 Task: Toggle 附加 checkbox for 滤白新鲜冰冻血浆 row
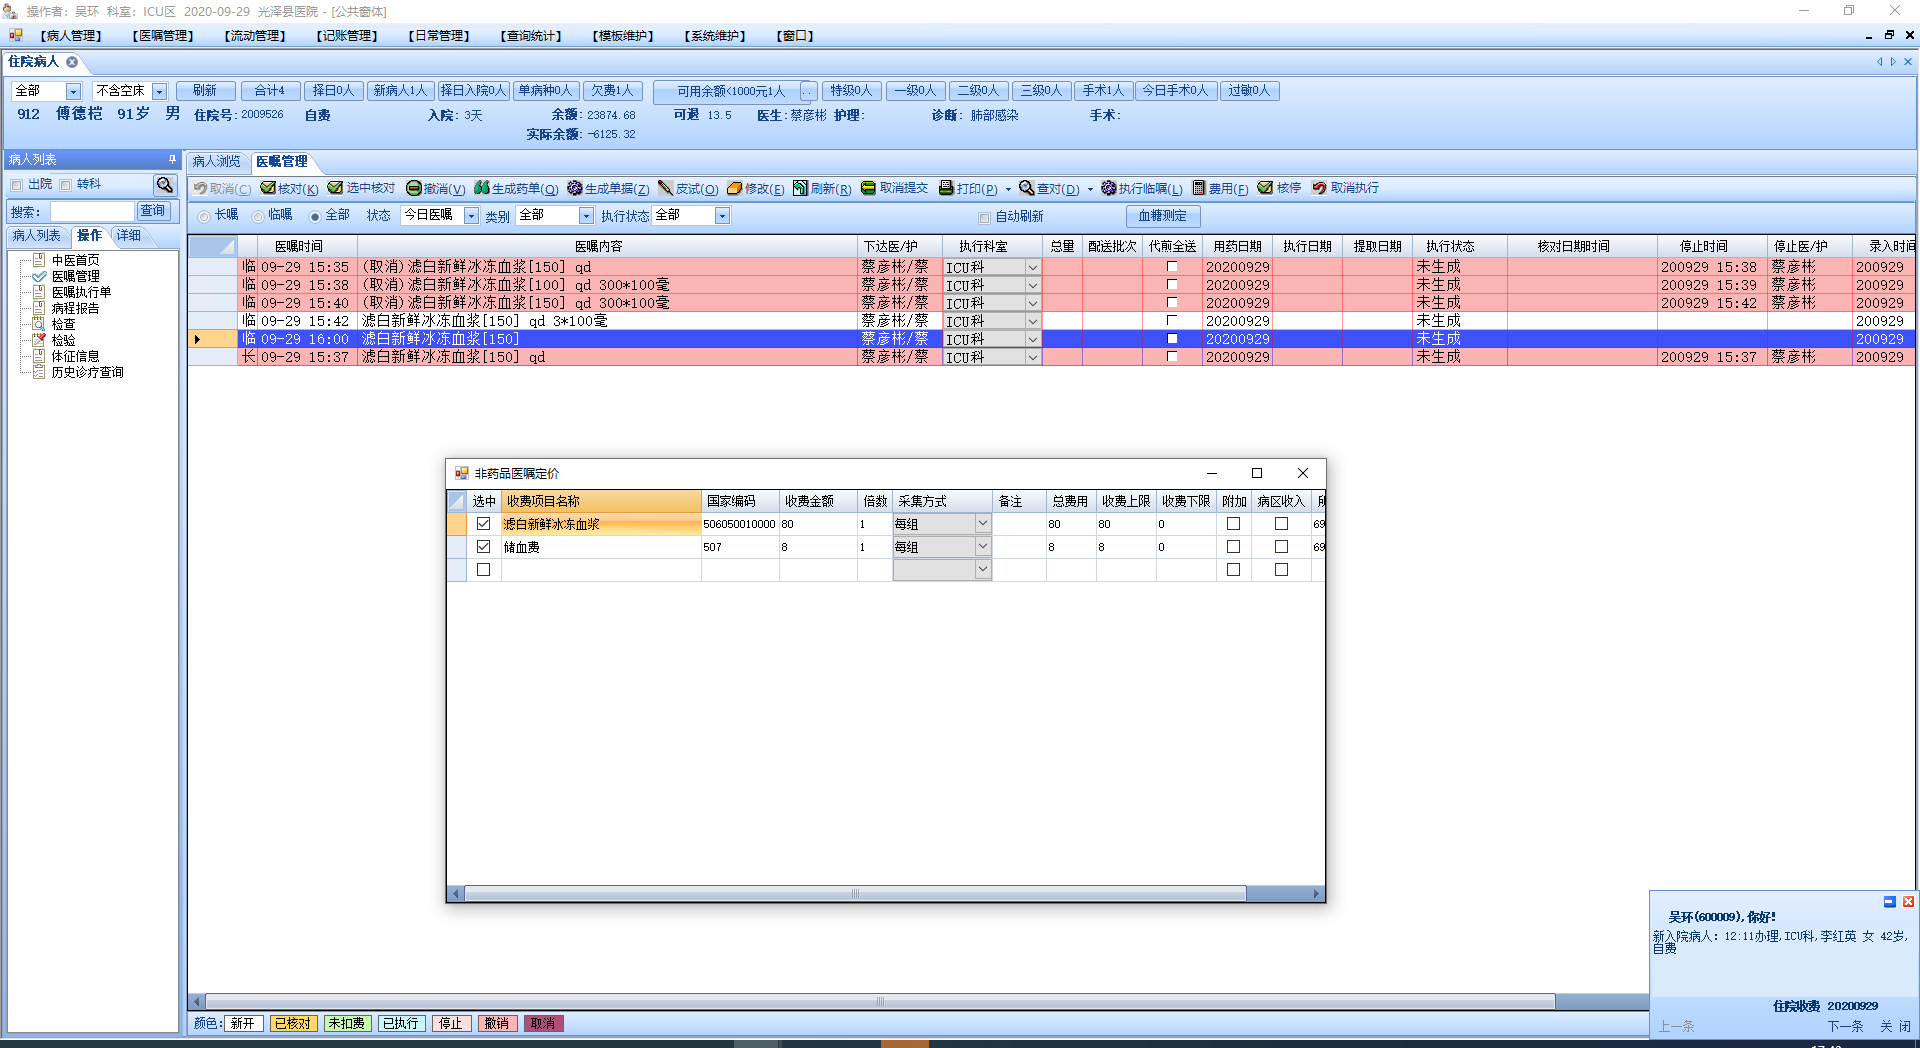point(1233,524)
